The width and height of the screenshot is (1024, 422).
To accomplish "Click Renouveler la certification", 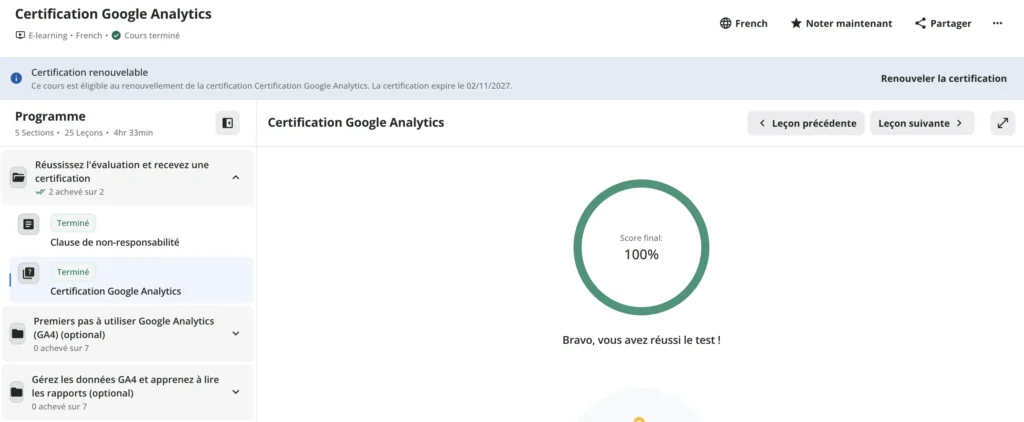I will pyautogui.click(x=944, y=78).
